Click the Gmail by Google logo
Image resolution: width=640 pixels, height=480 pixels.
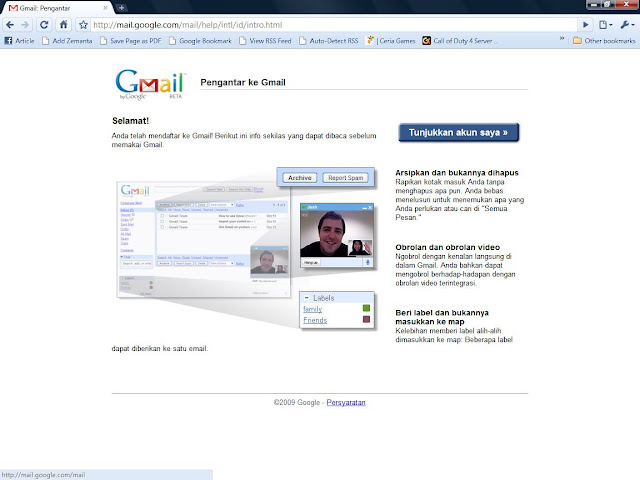tap(151, 84)
